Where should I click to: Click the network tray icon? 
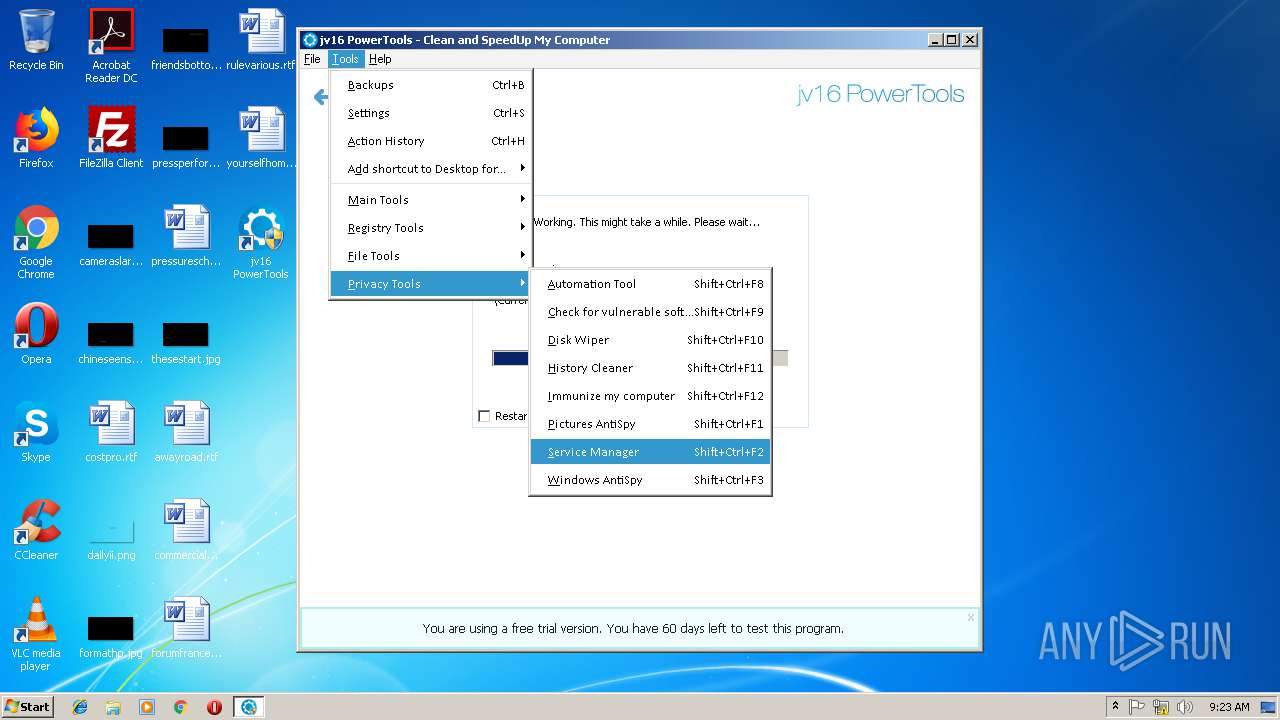click(1161, 707)
